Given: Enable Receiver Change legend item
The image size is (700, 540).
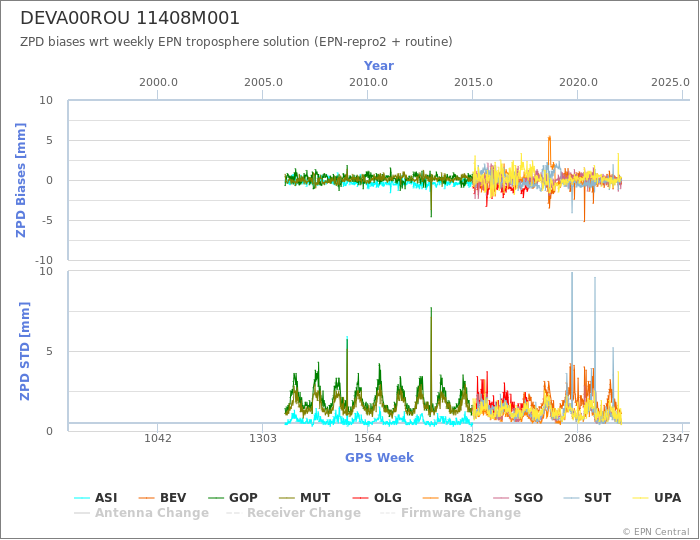Looking at the screenshot, I should 293,513.
